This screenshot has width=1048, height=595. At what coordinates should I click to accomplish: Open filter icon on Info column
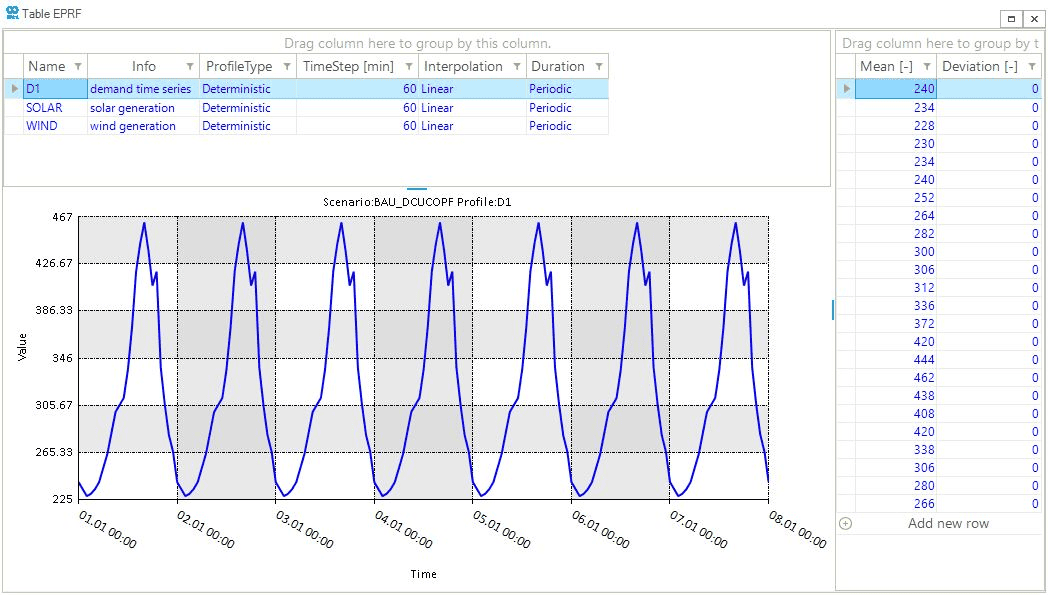pos(190,67)
